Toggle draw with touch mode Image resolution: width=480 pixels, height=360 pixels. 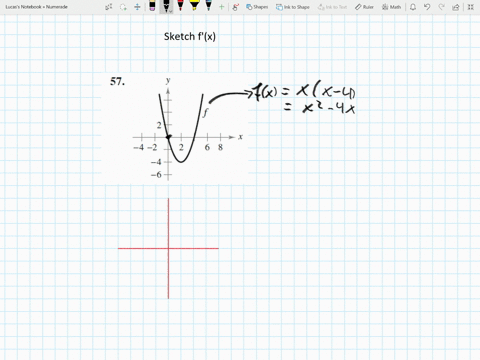236,7
